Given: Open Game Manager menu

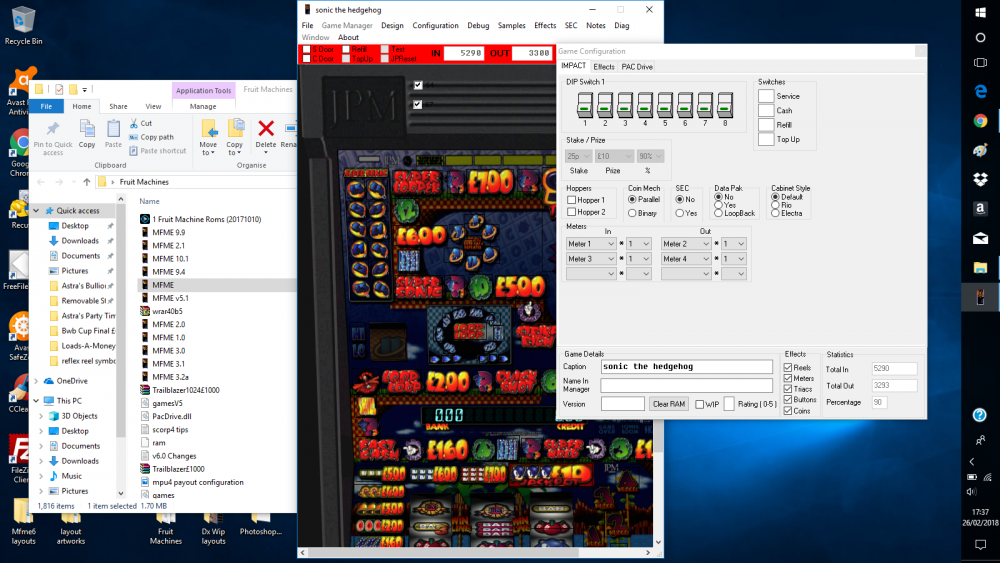Looking at the screenshot, I should 347,26.
